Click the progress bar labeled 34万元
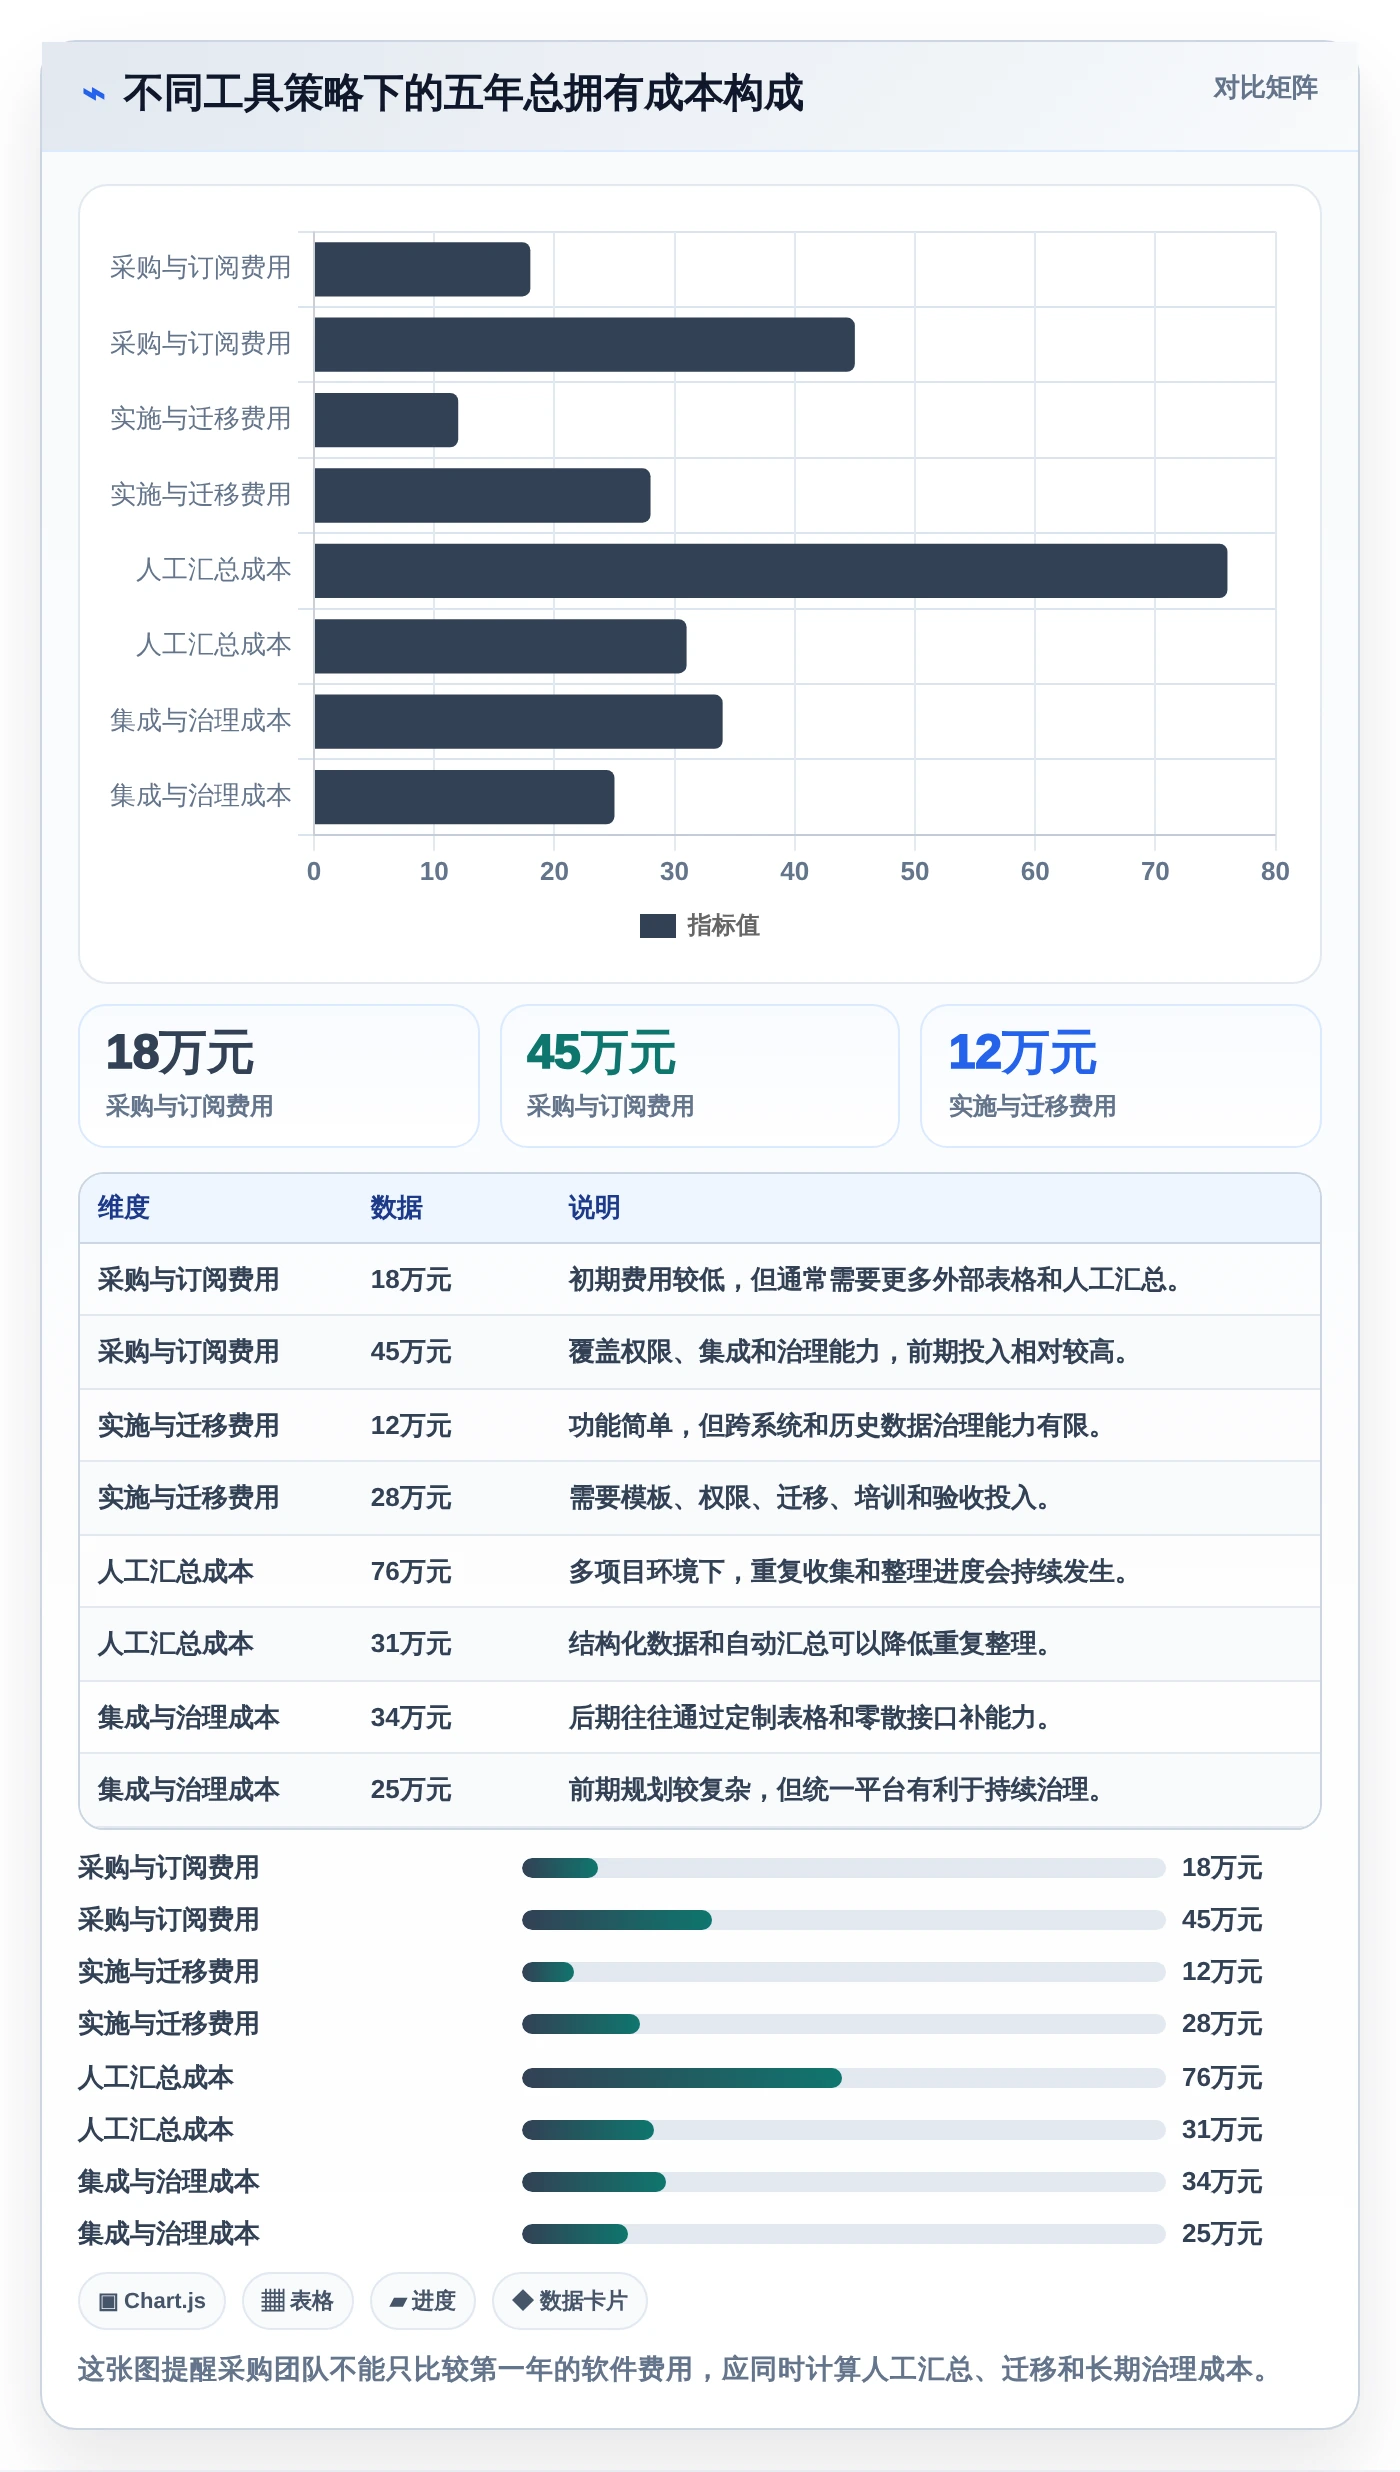The height and width of the screenshot is (2472, 1400). (843, 2182)
